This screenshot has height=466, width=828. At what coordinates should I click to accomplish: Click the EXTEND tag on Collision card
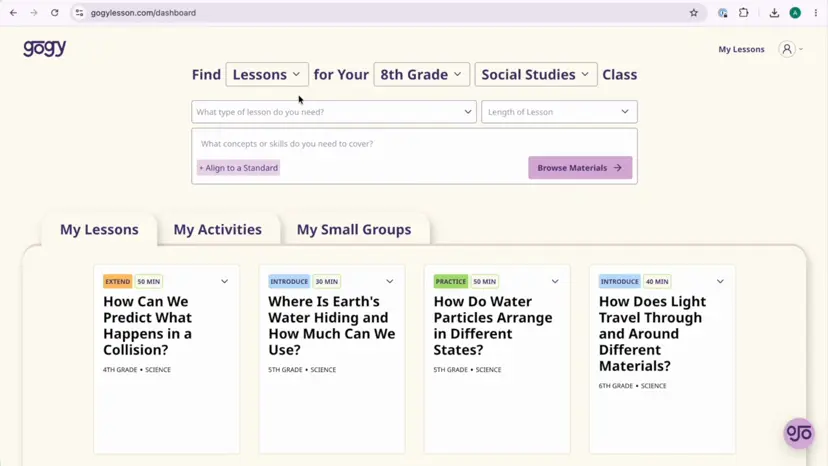coord(117,282)
